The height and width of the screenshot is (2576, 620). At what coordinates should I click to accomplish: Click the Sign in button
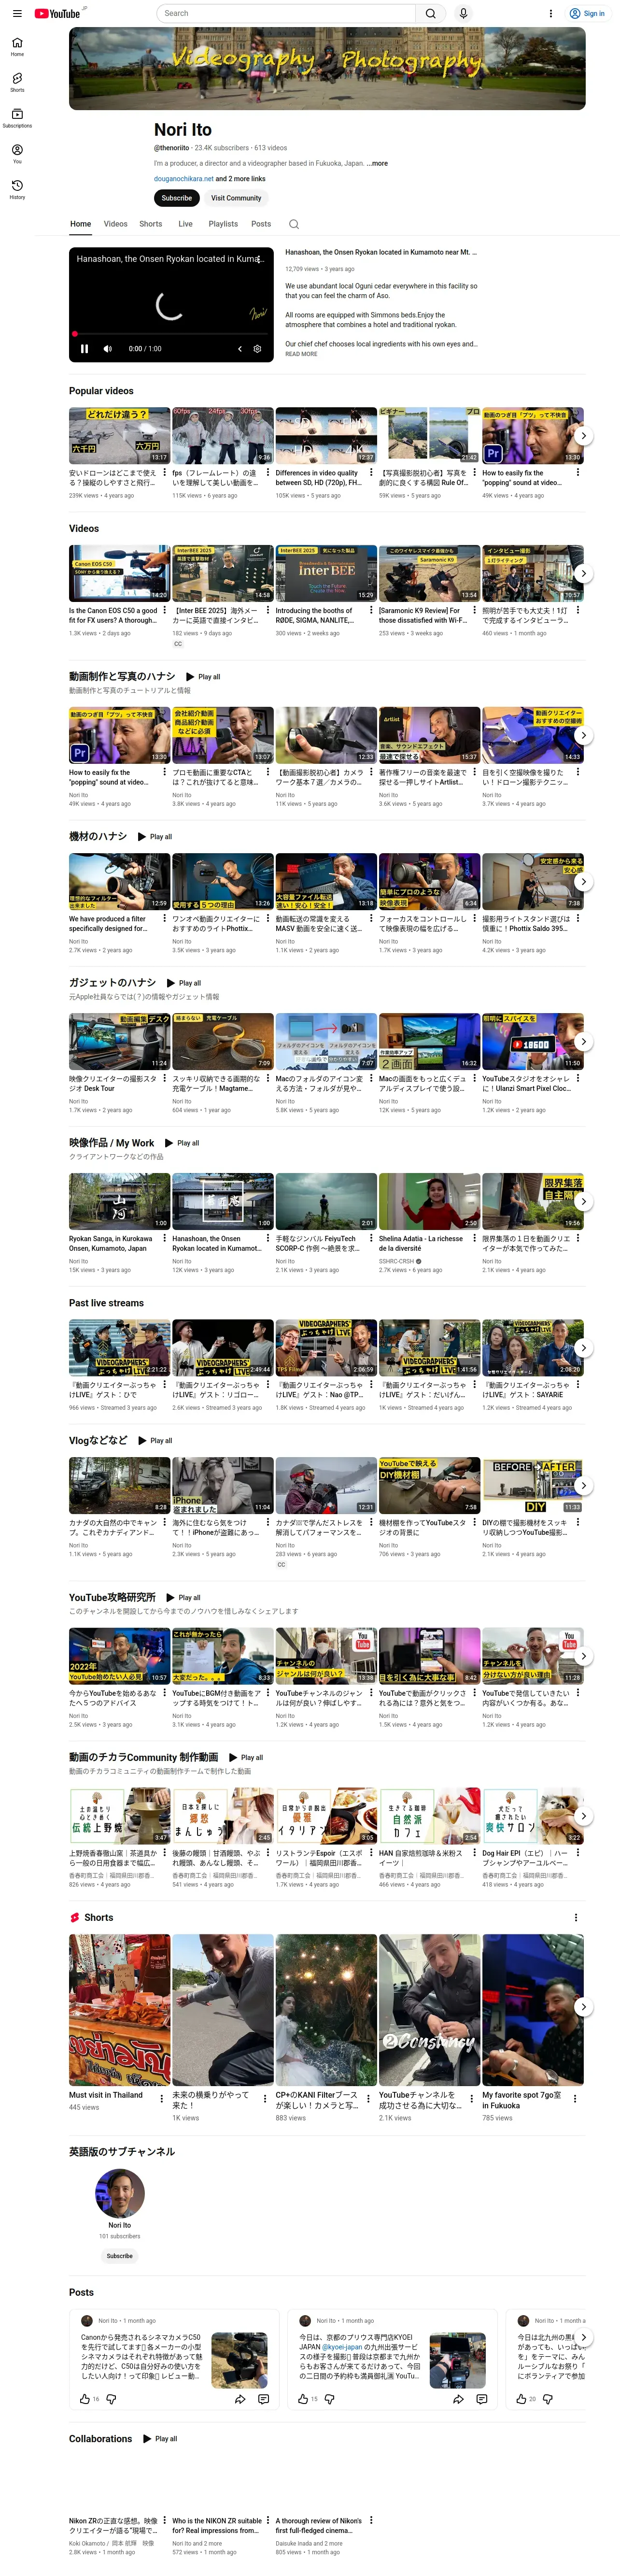[587, 13]
